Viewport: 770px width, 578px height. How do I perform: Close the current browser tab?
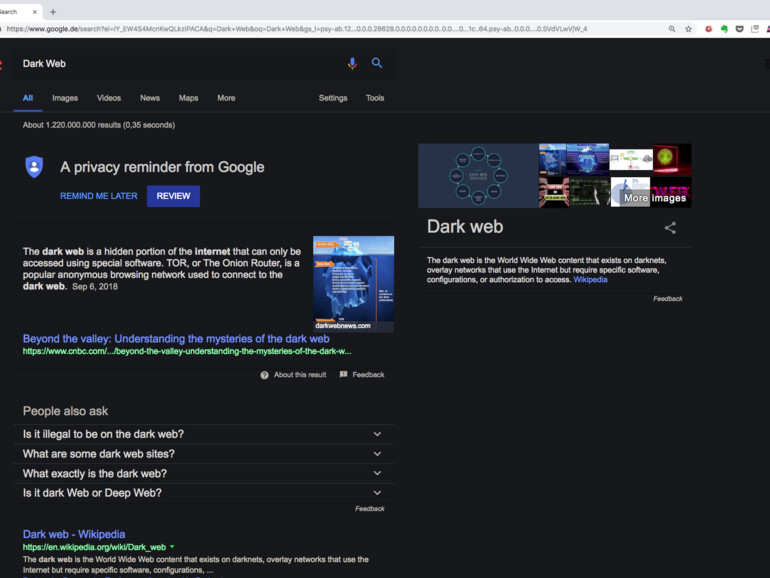point(34,12)
